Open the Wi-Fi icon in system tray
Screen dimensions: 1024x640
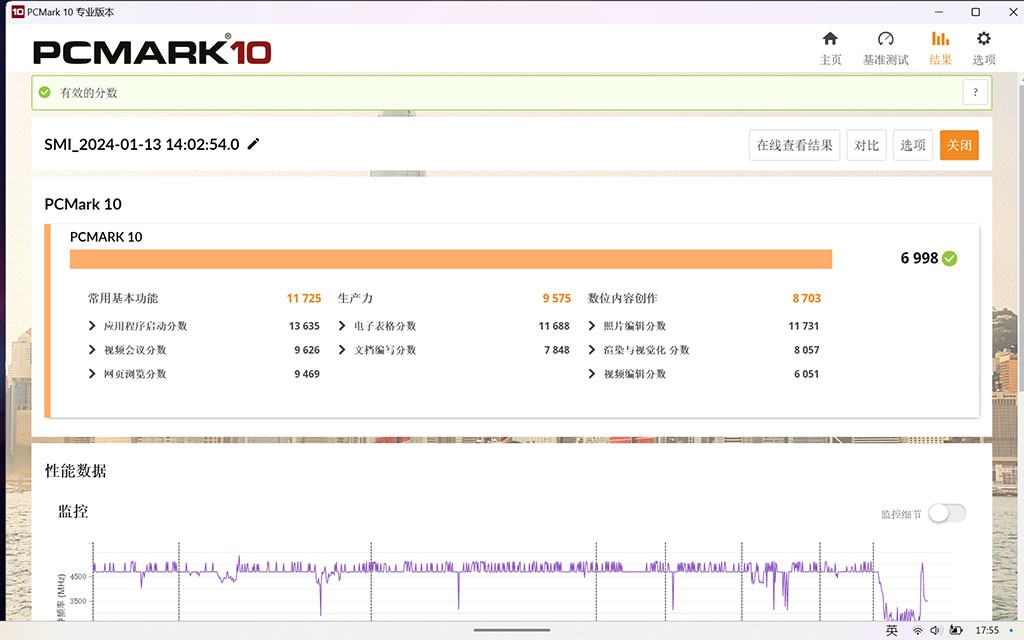click(918, 630)
